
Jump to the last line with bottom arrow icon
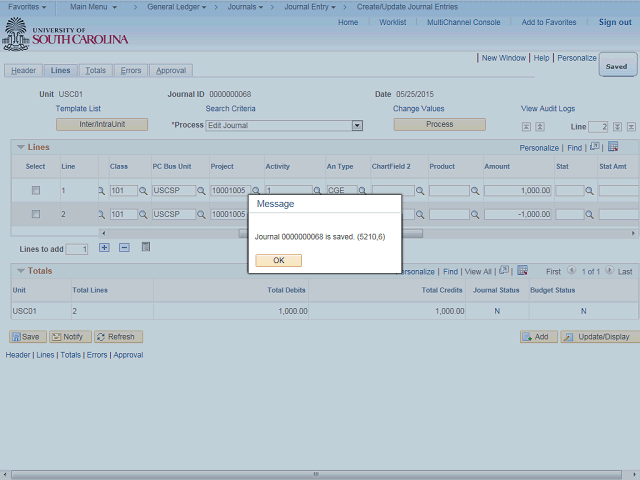(631, 127)
